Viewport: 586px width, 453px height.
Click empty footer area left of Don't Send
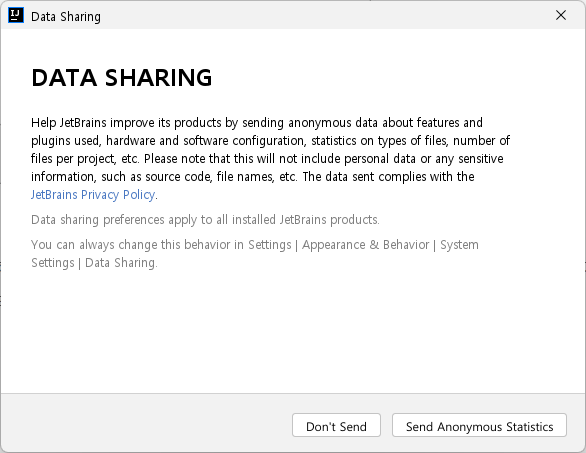tap(146, 425)
